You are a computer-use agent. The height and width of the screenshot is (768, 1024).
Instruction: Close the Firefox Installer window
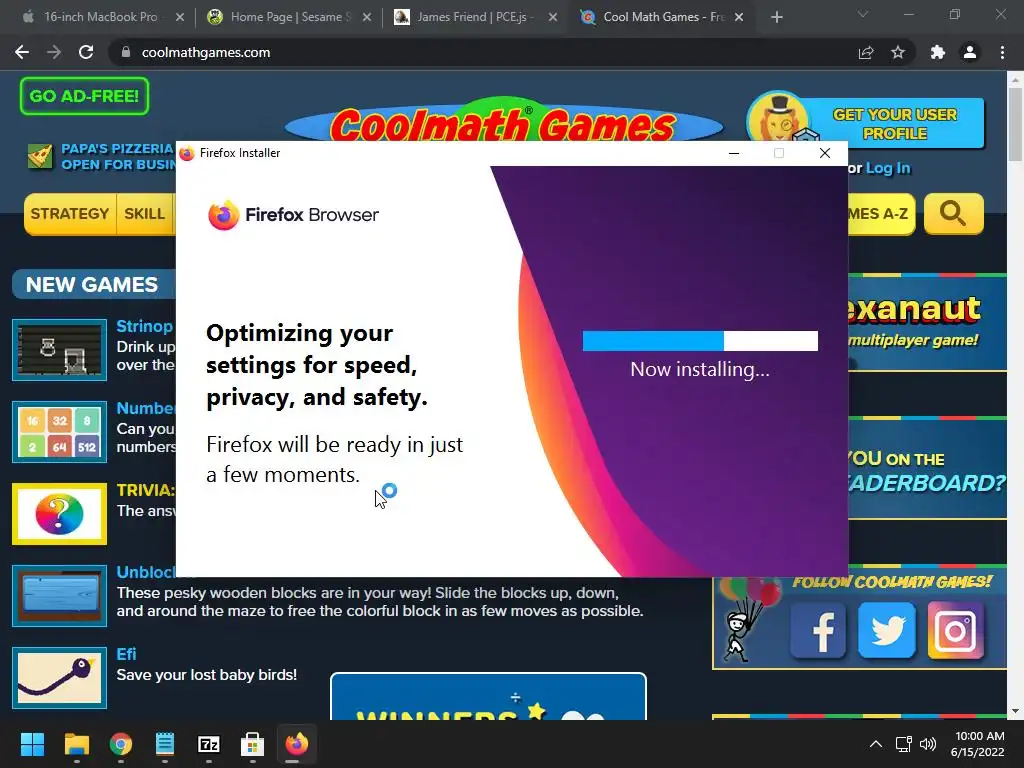pos(825,153)
